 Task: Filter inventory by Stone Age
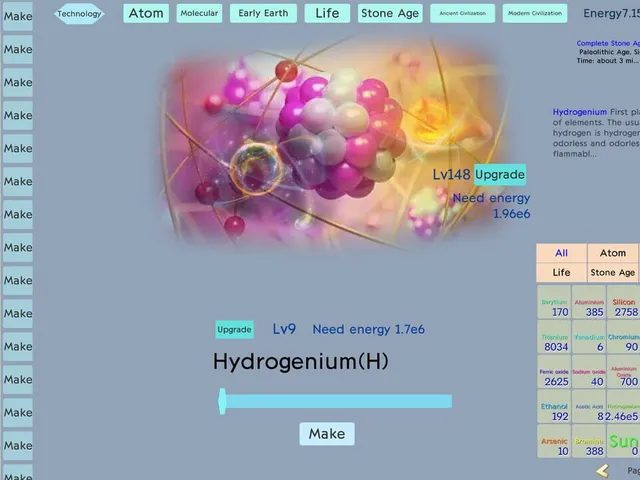click(x=613, y=272)
